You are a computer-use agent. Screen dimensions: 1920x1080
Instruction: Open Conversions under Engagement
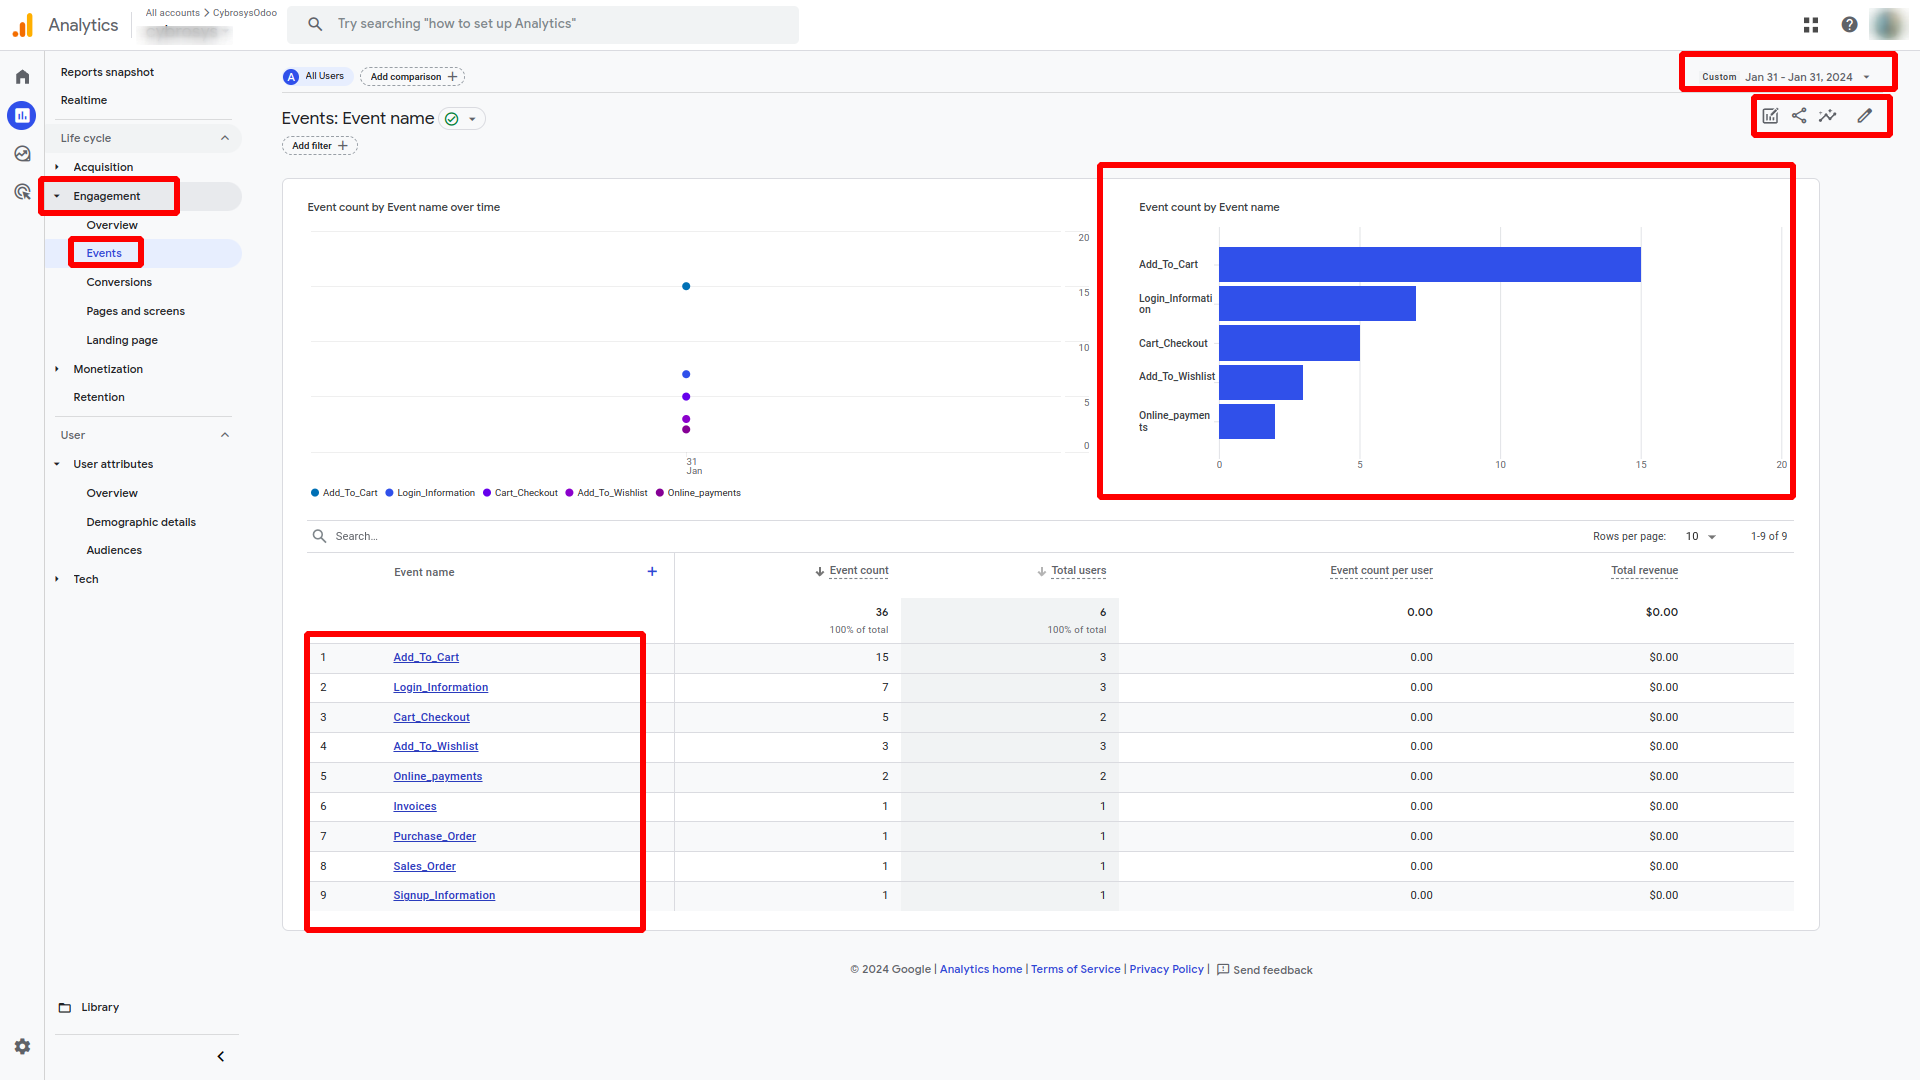119,283
